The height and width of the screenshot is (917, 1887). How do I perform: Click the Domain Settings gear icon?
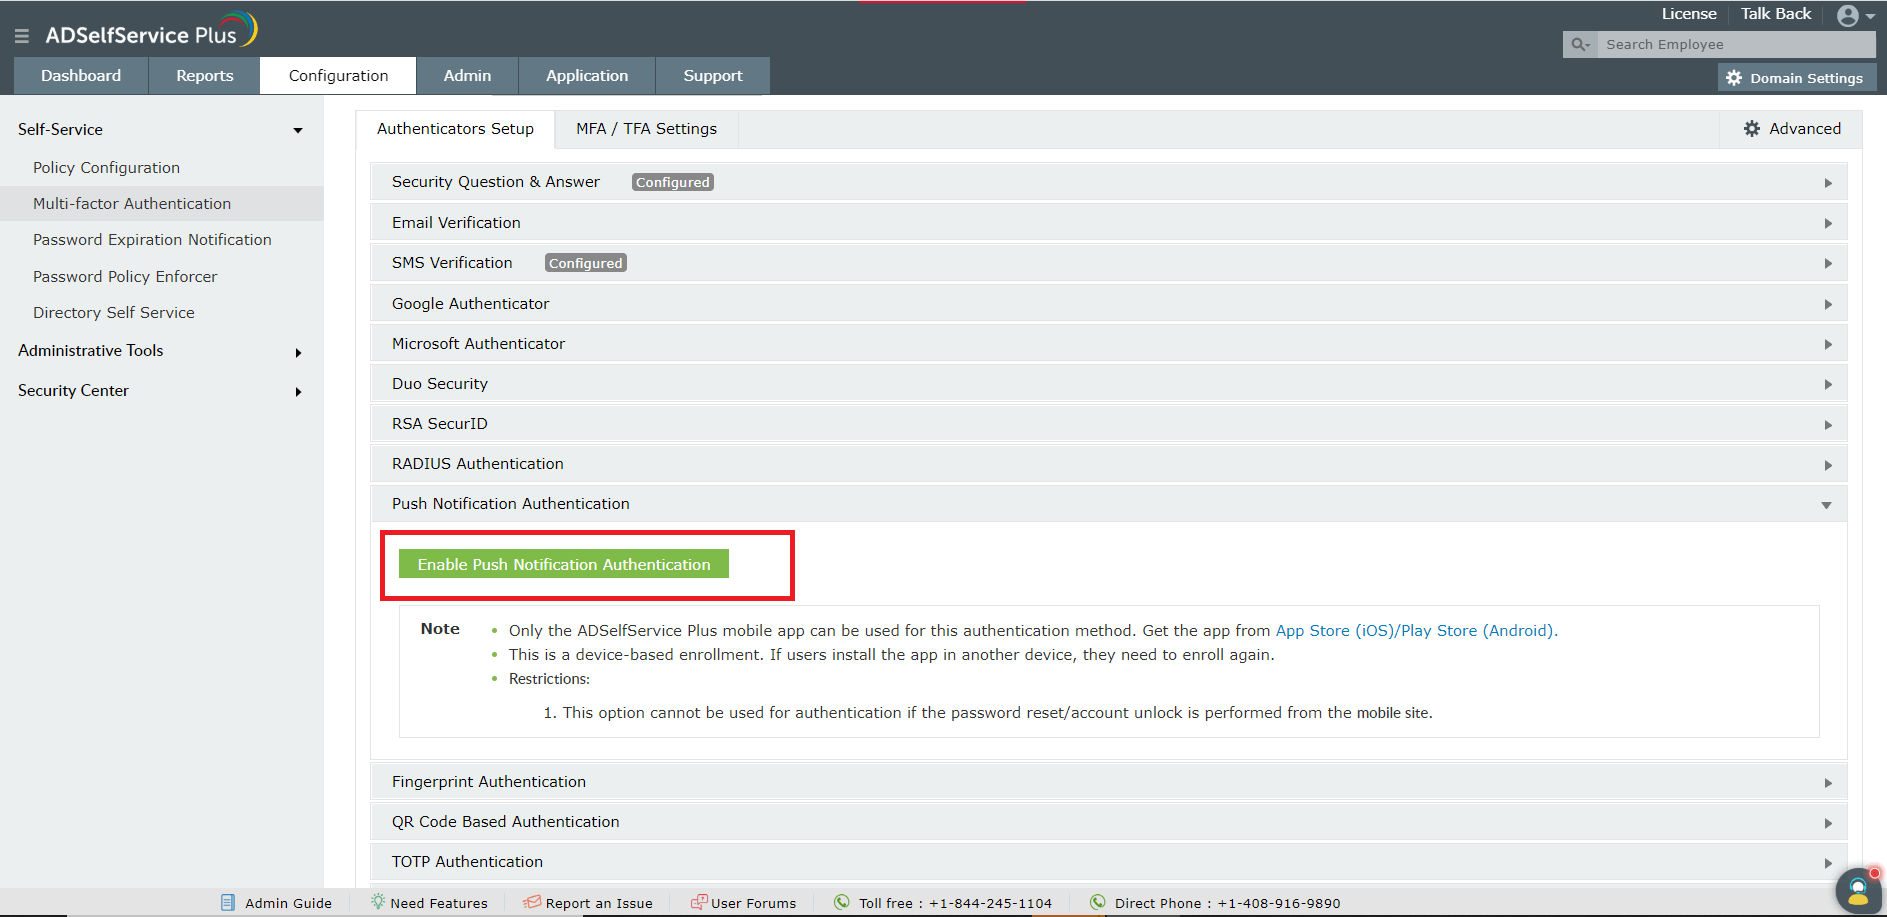1734,78
